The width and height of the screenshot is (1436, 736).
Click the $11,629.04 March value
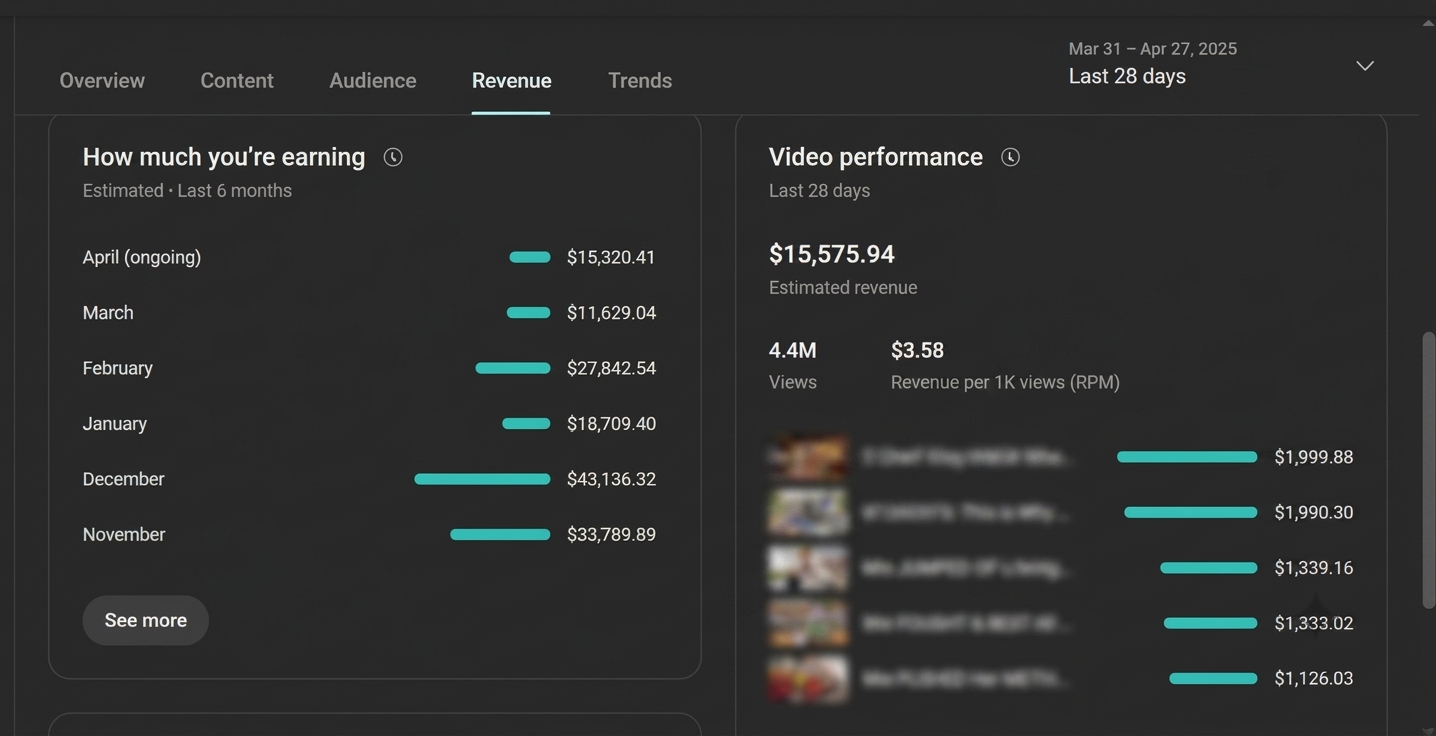click(x=611, y=313)
